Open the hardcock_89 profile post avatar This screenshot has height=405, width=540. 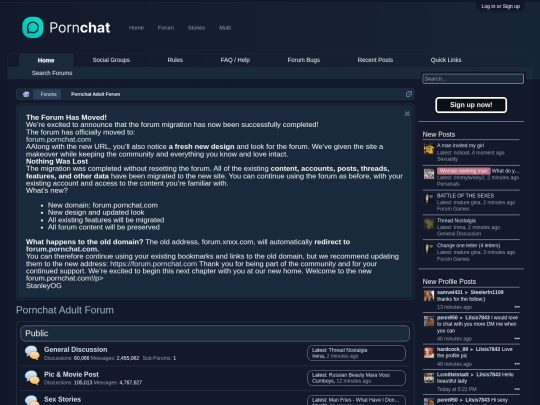tap(429, 353)
